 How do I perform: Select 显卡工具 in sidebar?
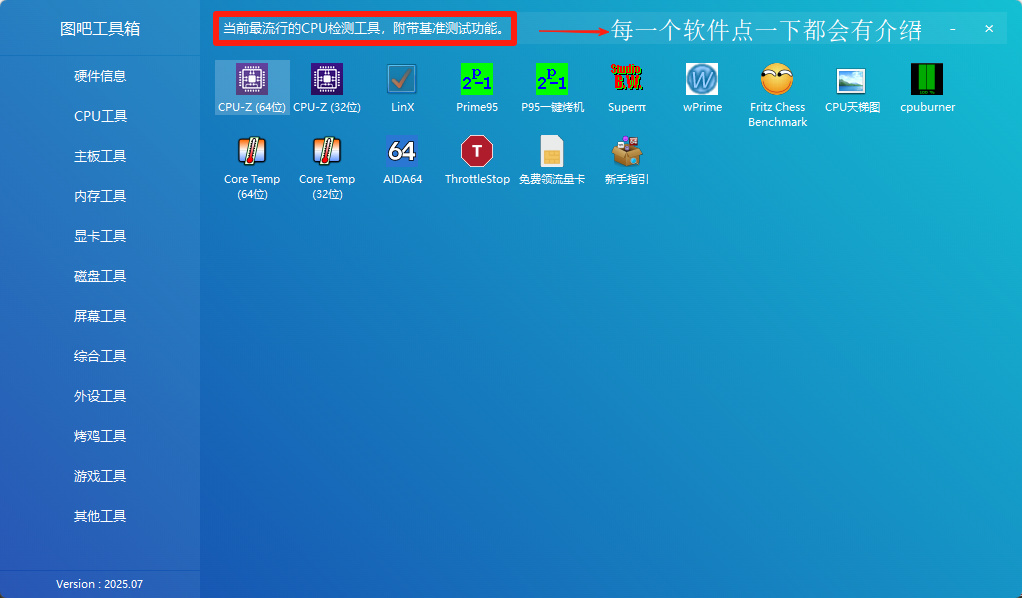(100, 236)
